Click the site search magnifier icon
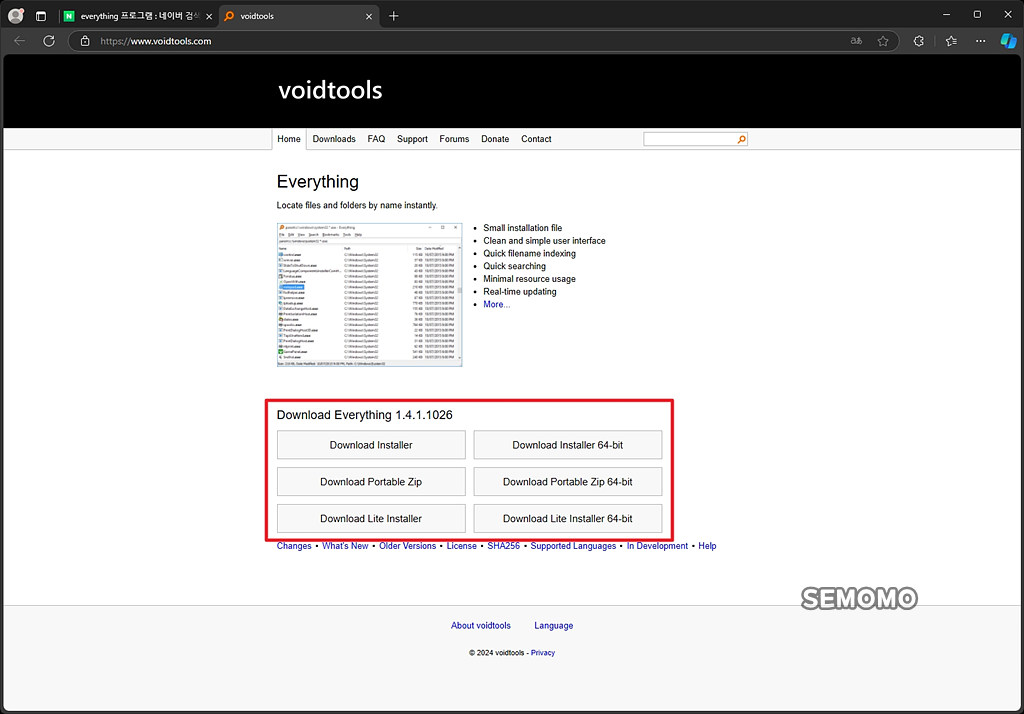The width and height of the screenshot is (1024, 714). tap(741, 139)
